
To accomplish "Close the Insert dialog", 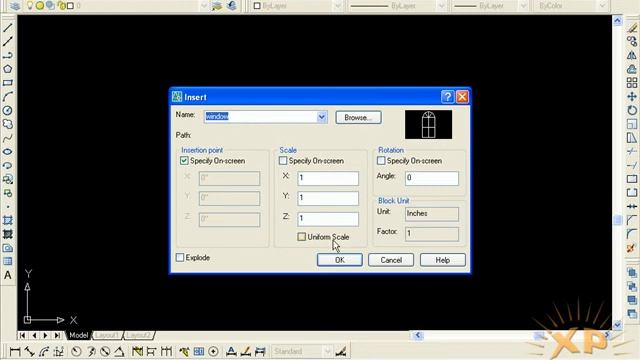I will point(462,97).
